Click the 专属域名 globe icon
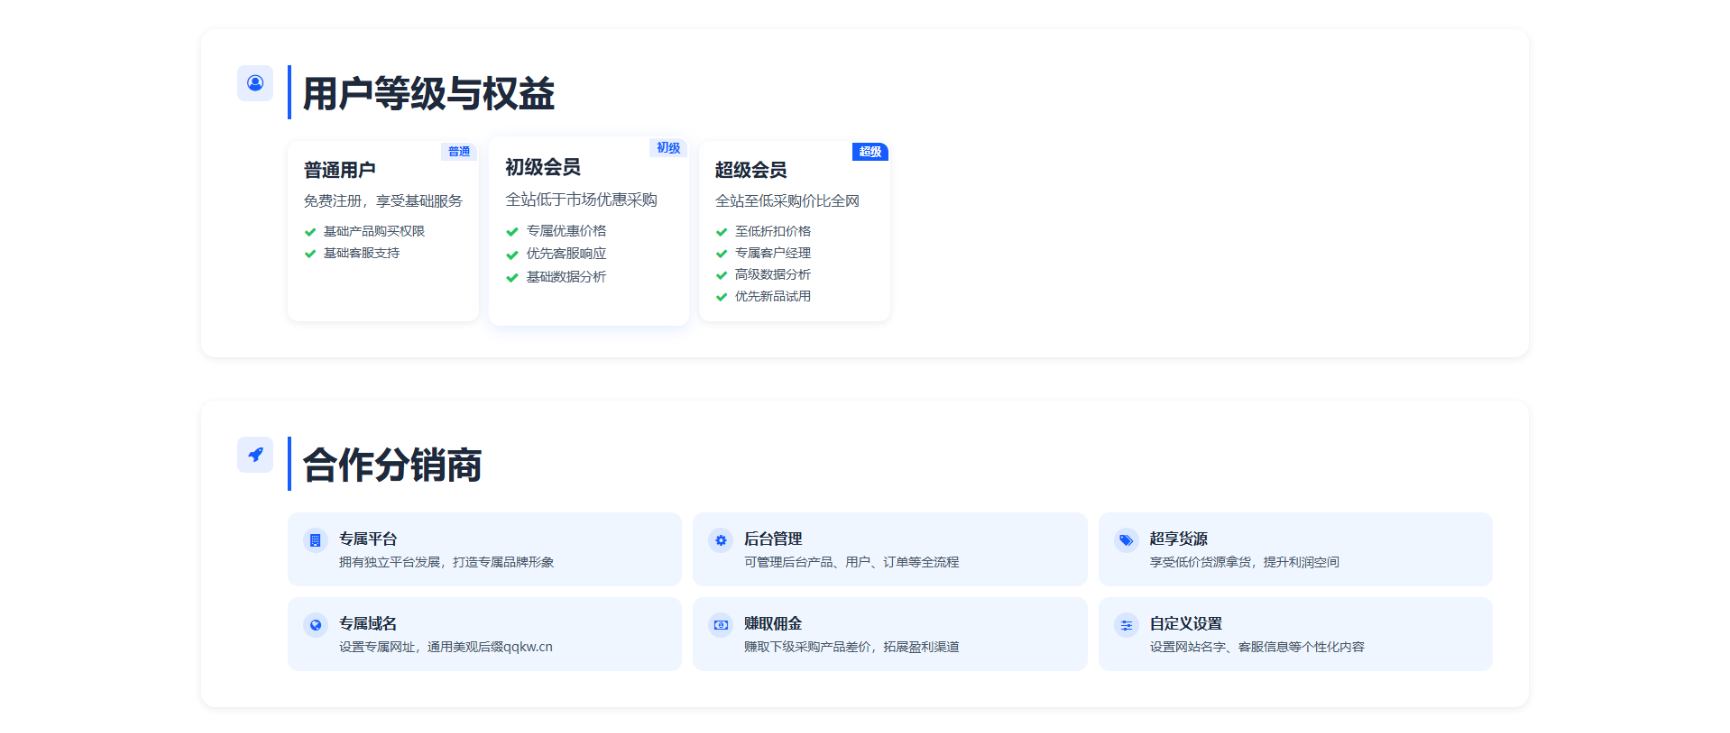 (315, 625)
